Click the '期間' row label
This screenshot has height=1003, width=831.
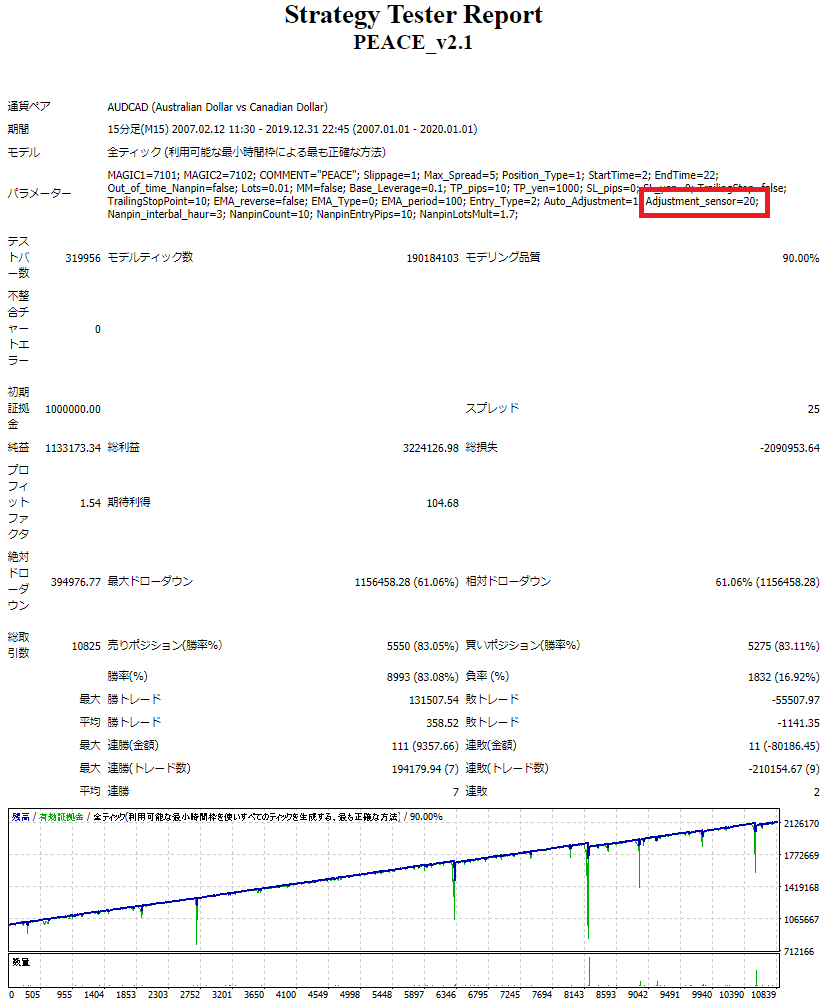click(18, 129)
